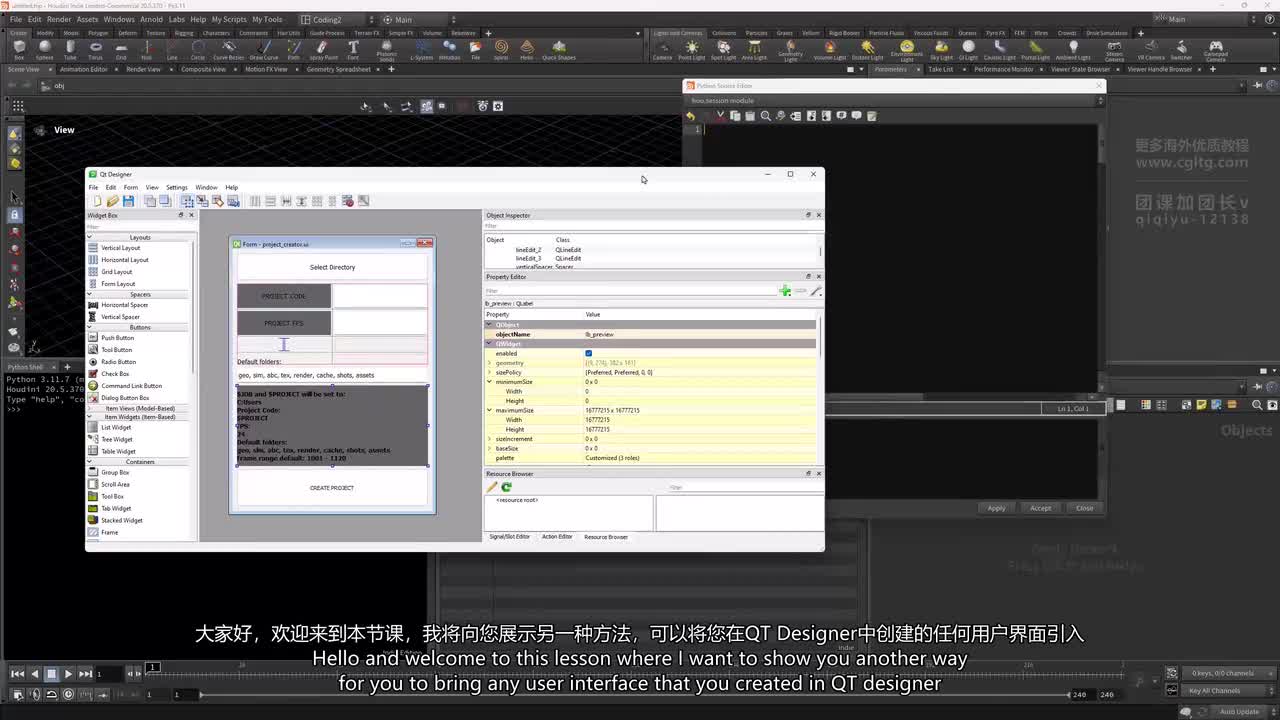The image size is (1280, 720).
Task: Expand the geometry property row
Action: point(490,363)
